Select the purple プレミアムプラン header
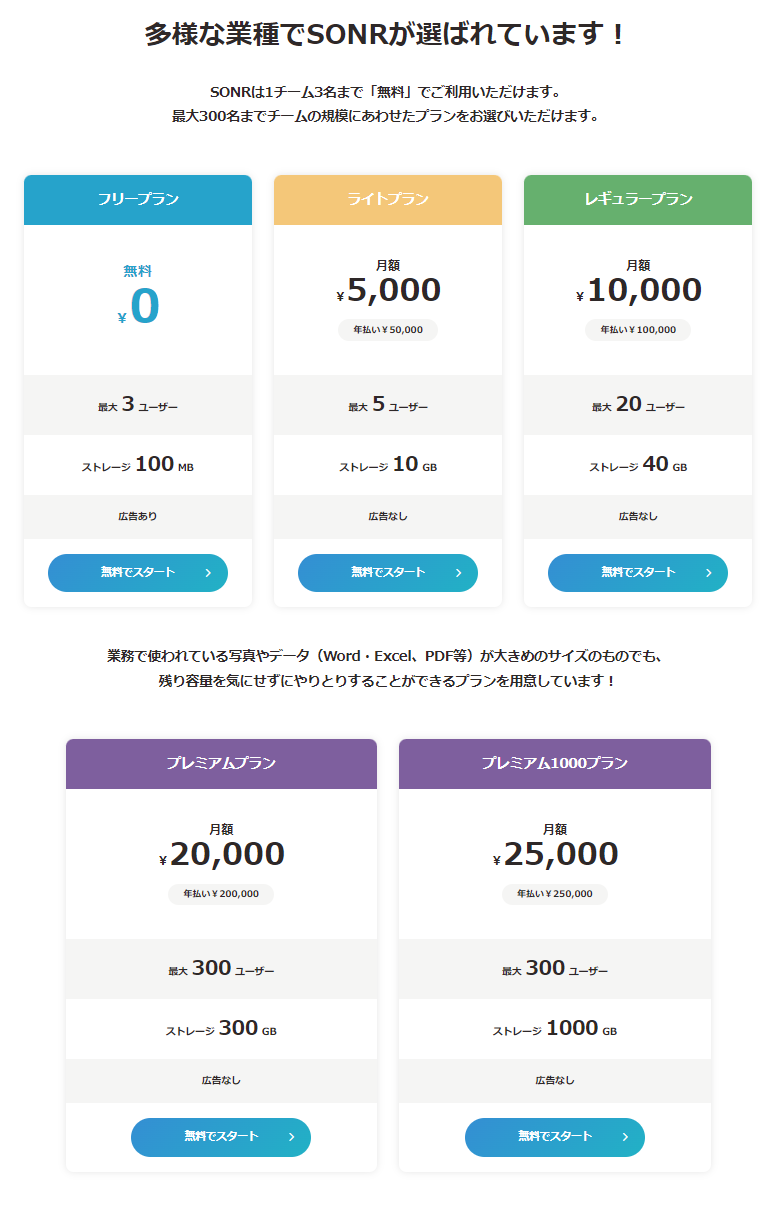The height and width of the screenshot is (1231, 777). pyautogui.click(x=221, y=763)
